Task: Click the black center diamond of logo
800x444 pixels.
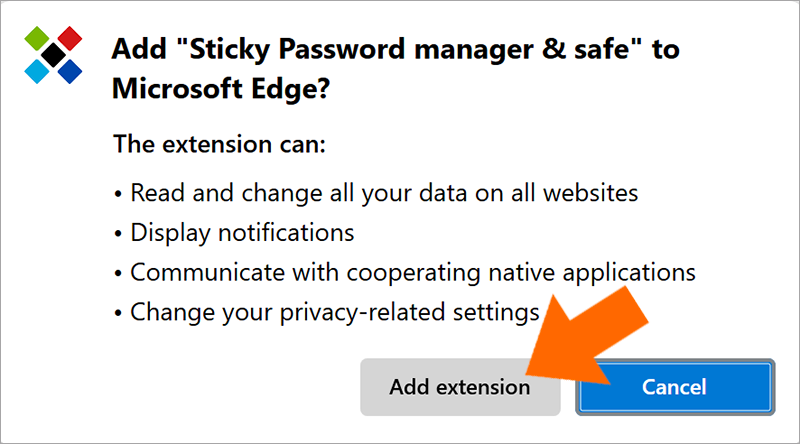Action: pyautogui.click(x=53, y=55)
